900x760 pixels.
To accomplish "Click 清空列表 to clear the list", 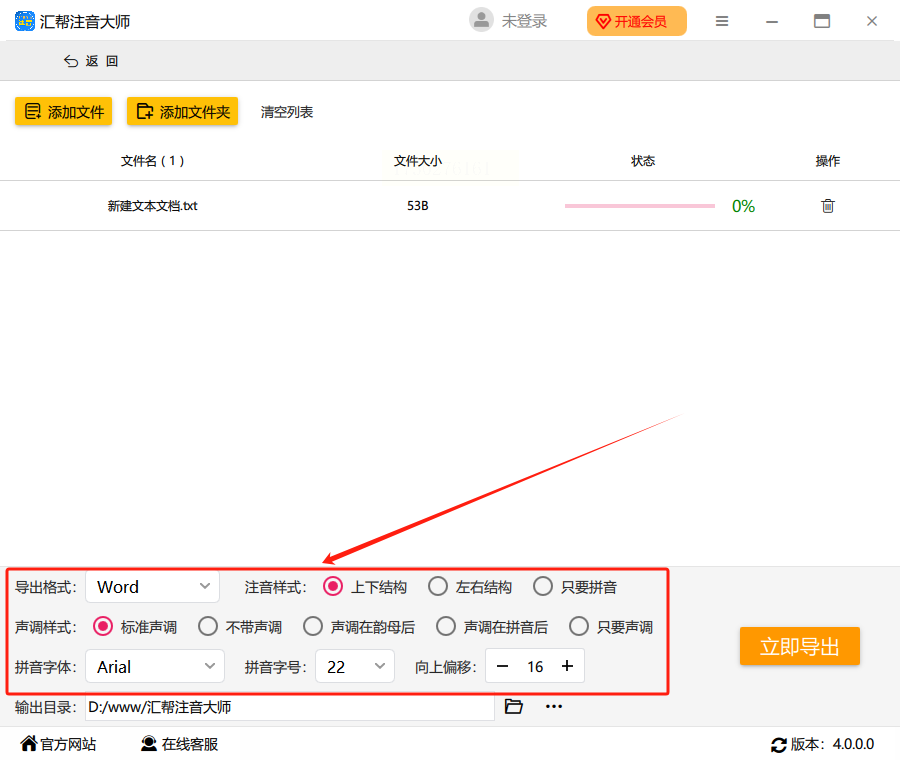I will (x=287, y=112).
